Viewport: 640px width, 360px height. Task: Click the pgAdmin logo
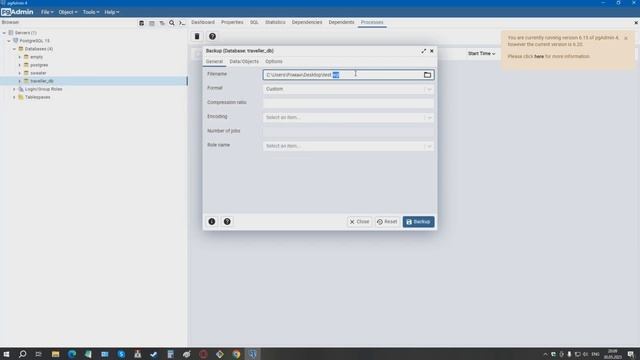pos(17,12)
